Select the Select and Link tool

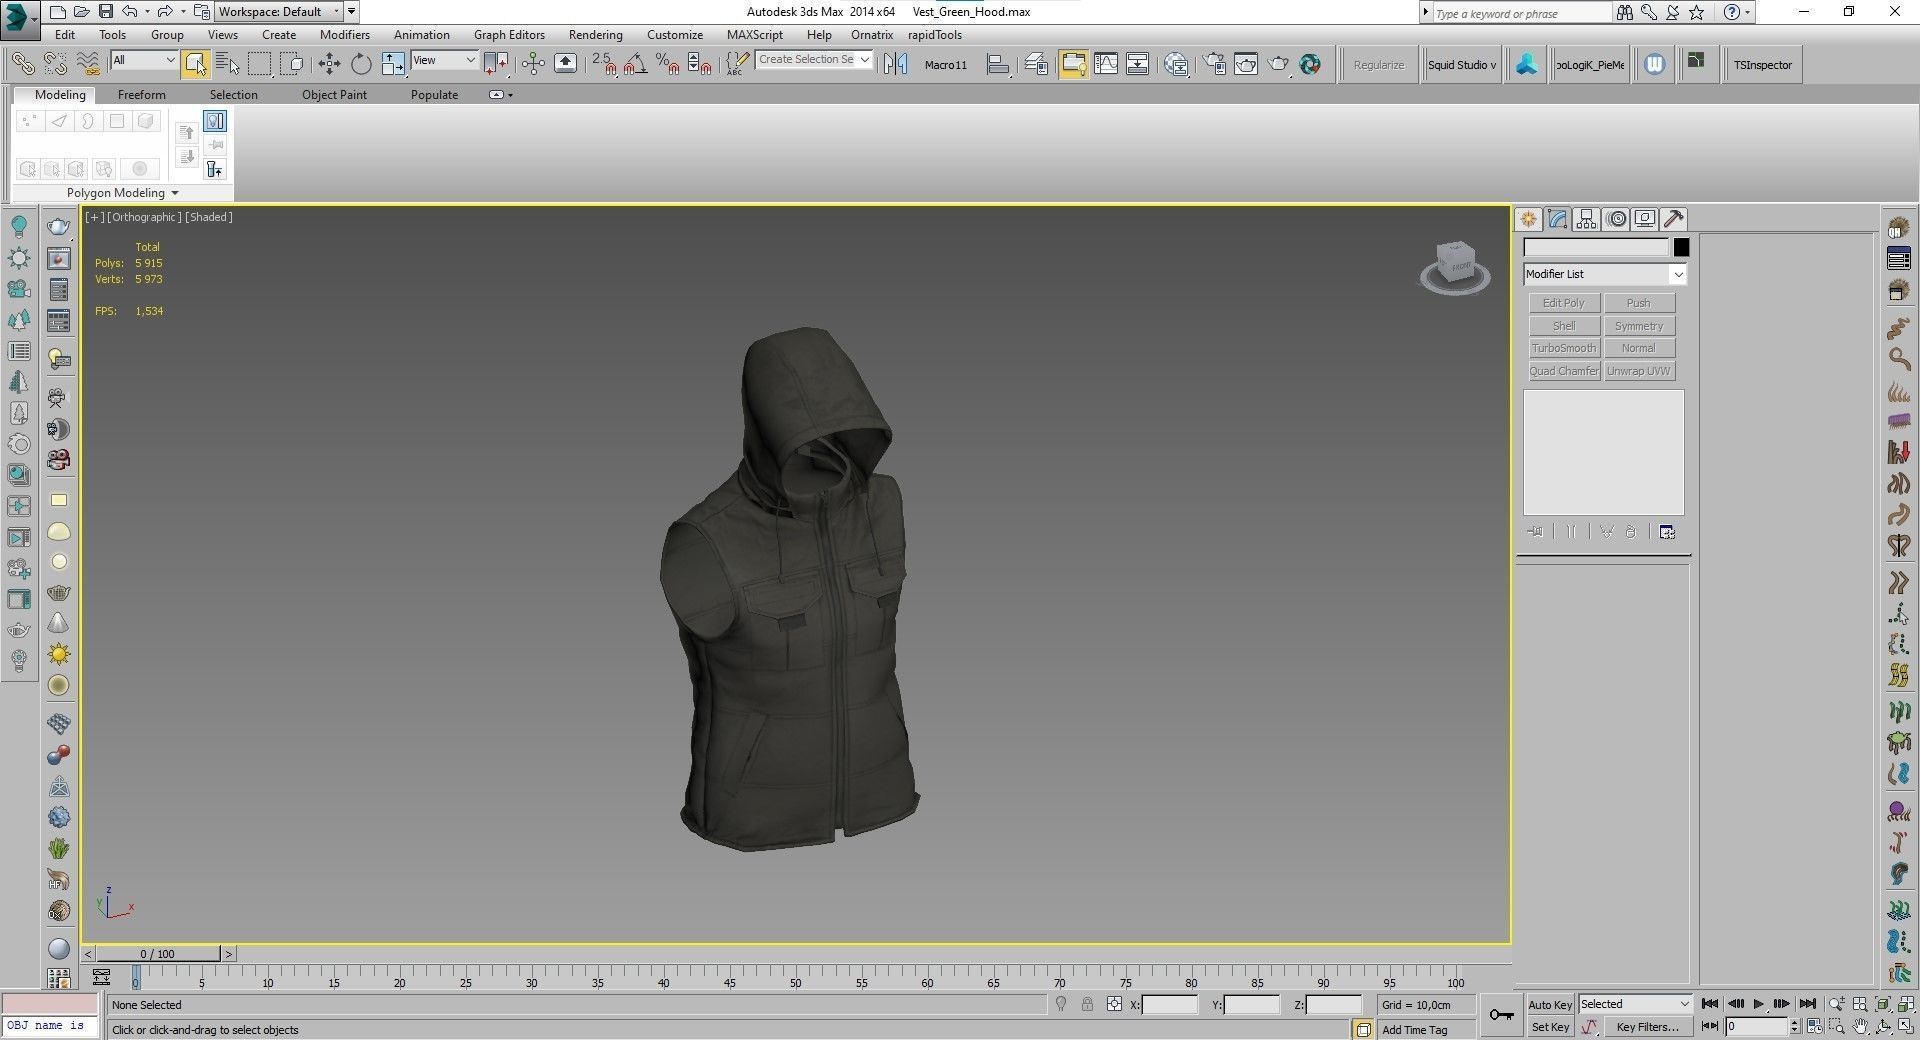(23, 64)
